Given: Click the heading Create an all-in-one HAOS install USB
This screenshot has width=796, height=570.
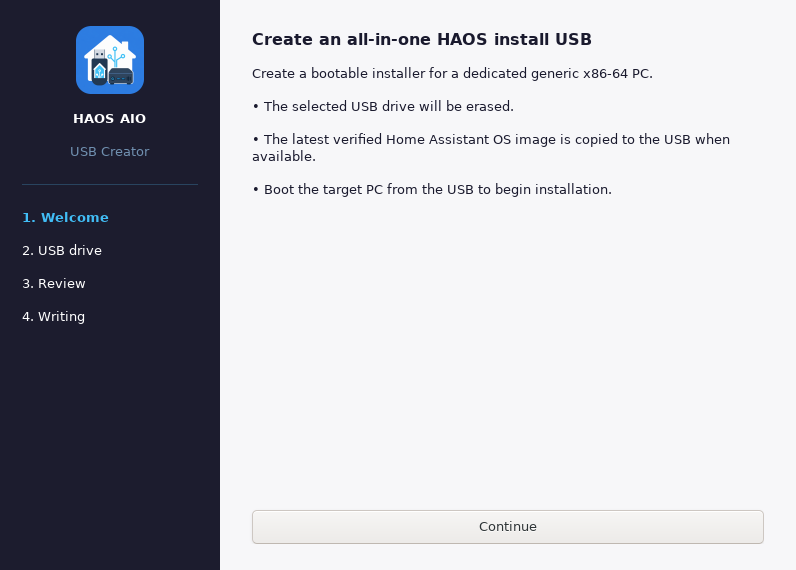Looking at the screenshot, I should pyautogui.click(x=422, y=40).
